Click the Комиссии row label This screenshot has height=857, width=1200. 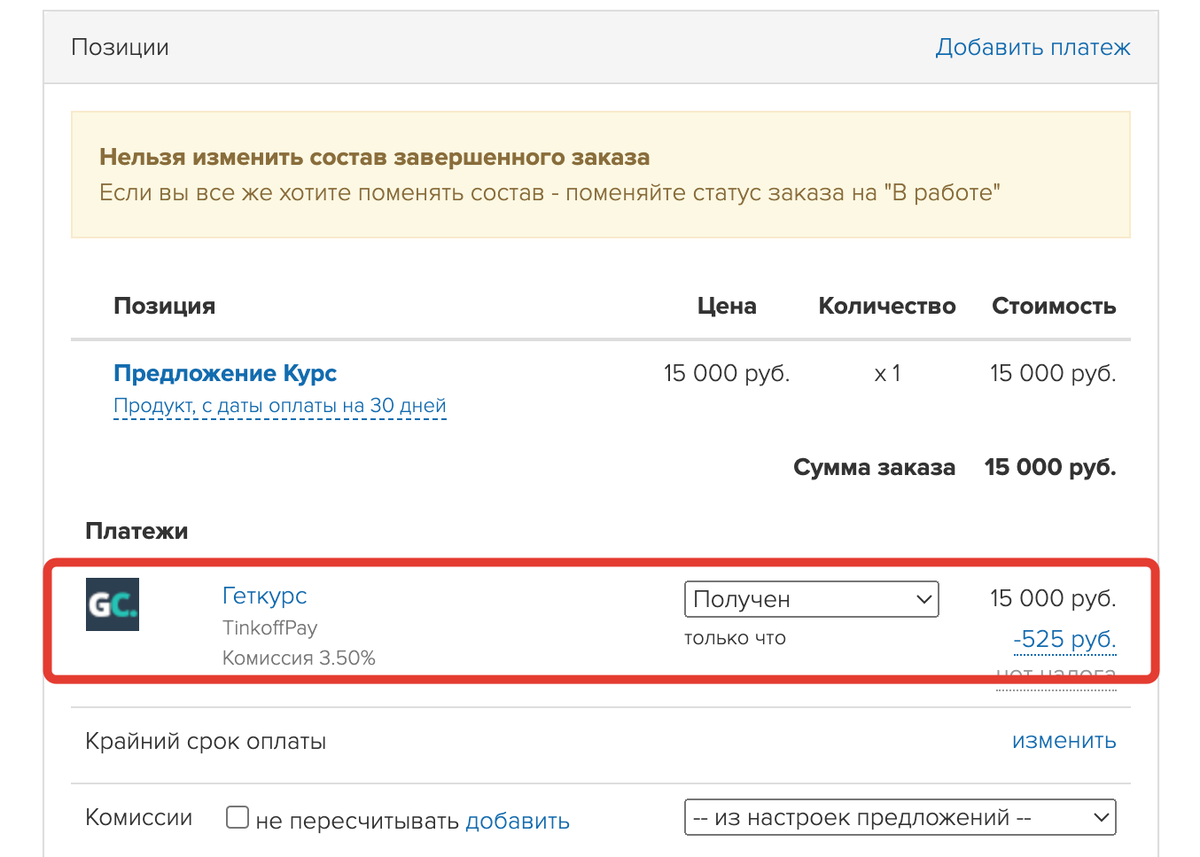tap(139, 817)
